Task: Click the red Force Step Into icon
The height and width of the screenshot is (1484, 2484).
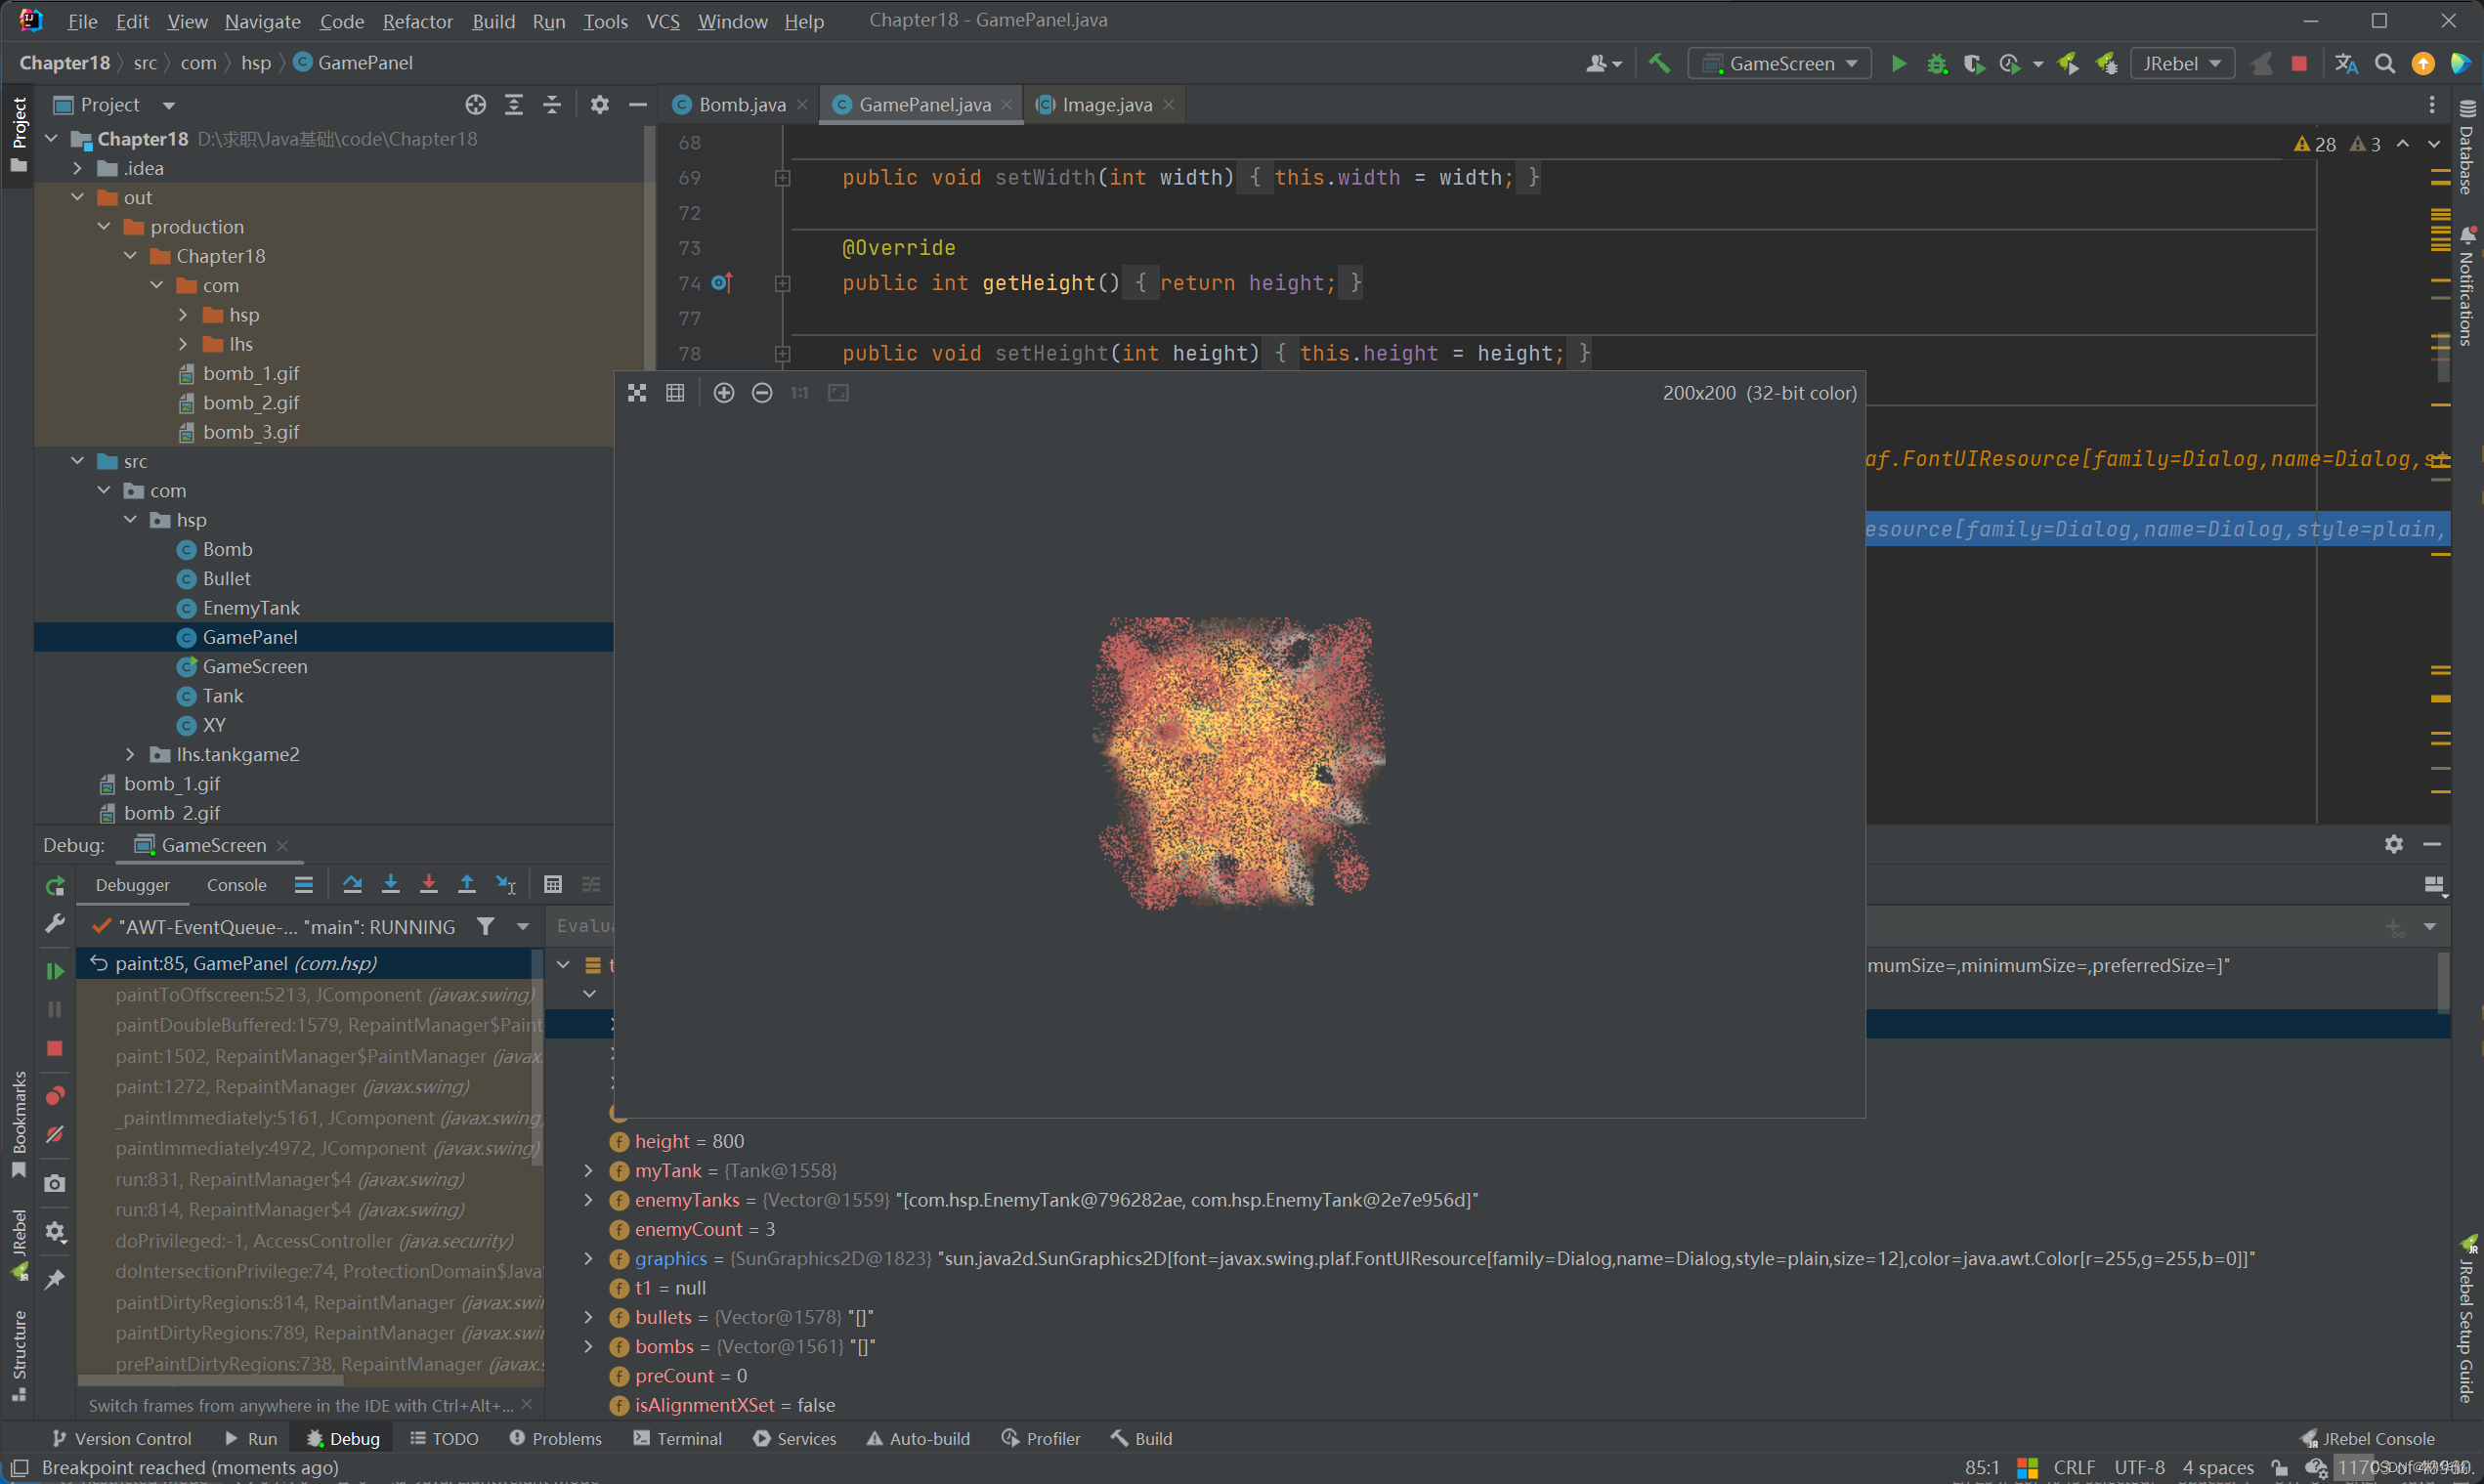Action: tap(429, 884)
